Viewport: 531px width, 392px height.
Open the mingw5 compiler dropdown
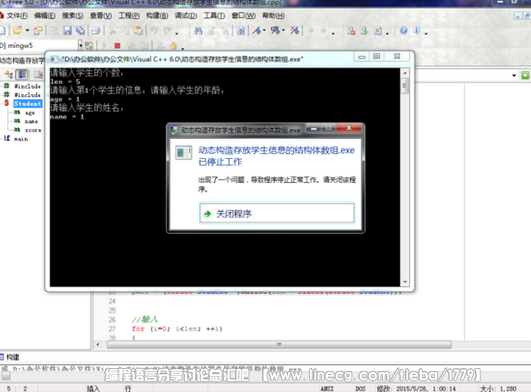(80, 45)
